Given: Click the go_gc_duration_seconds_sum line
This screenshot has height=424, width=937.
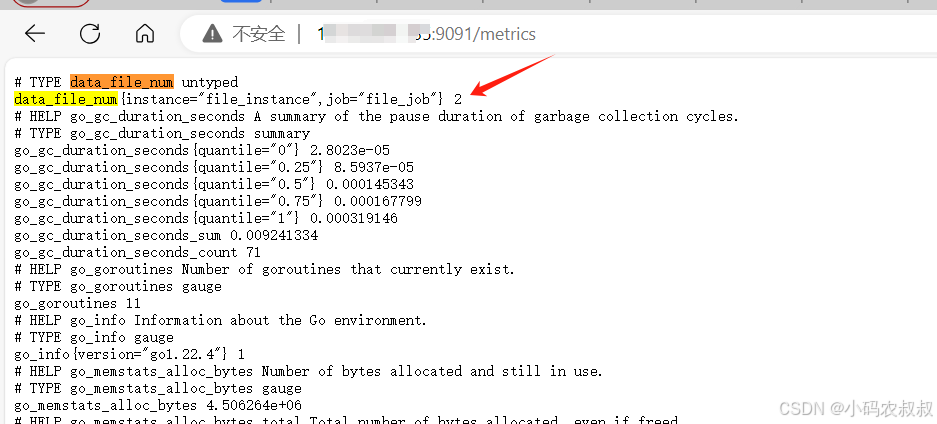Looking at the screenshot, I should (166, 235).
